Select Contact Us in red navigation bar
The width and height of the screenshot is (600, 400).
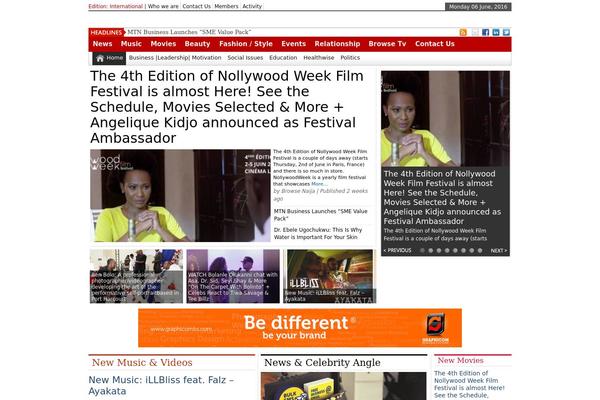(x=435, y=44)
